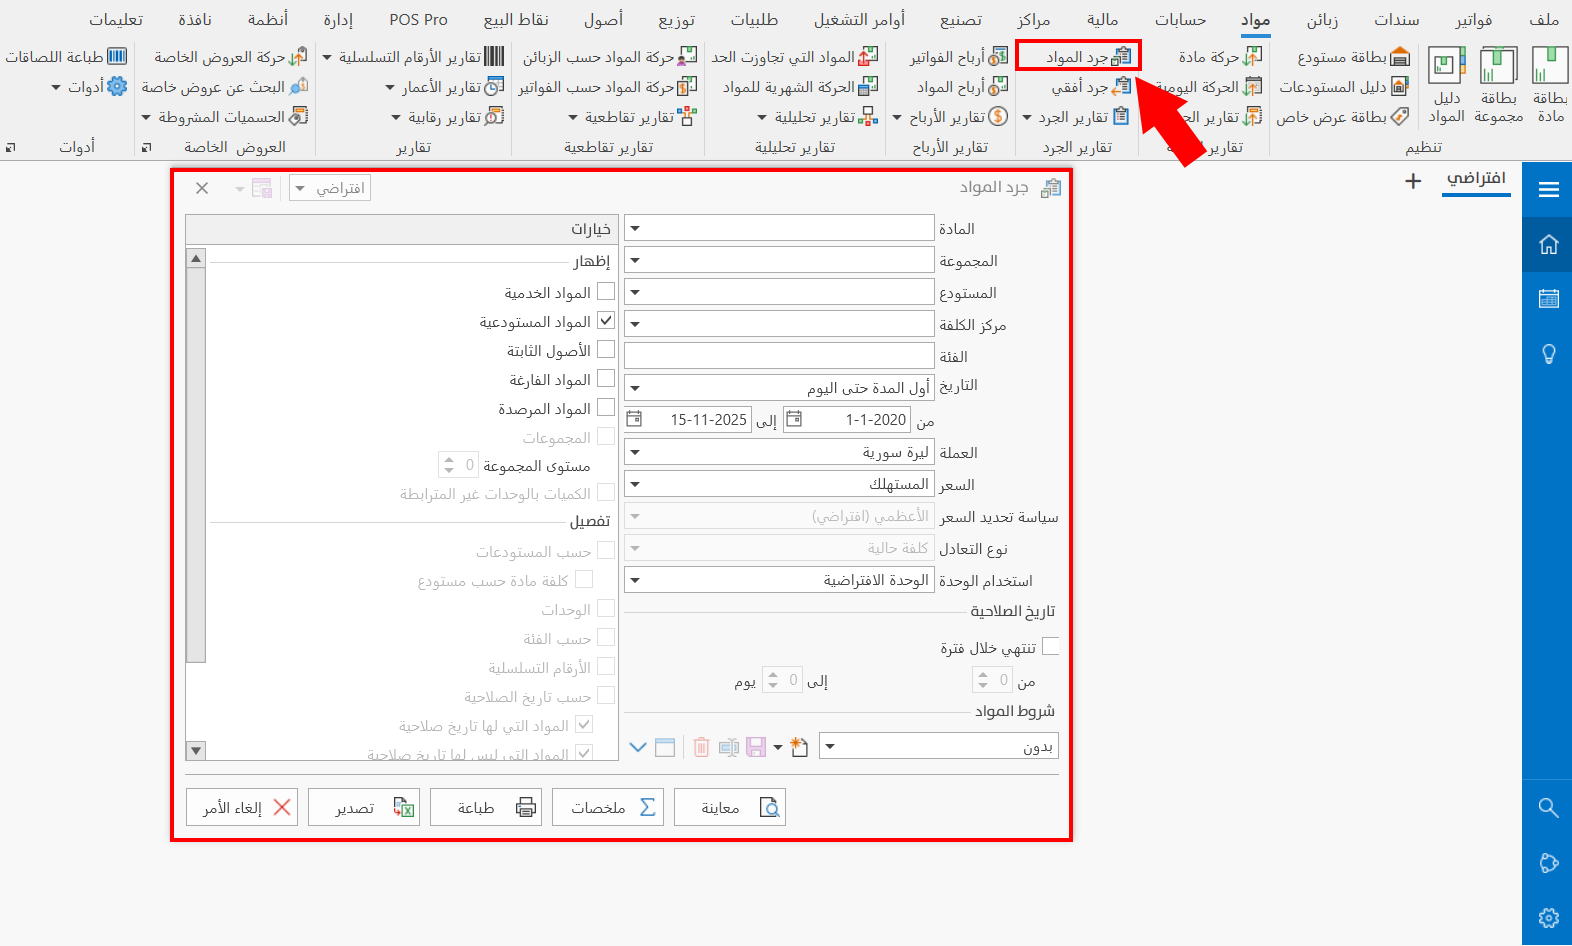Enable المواد الفارغة checkbox
This screenshot has height=946, width=1572.
(606, 379)
